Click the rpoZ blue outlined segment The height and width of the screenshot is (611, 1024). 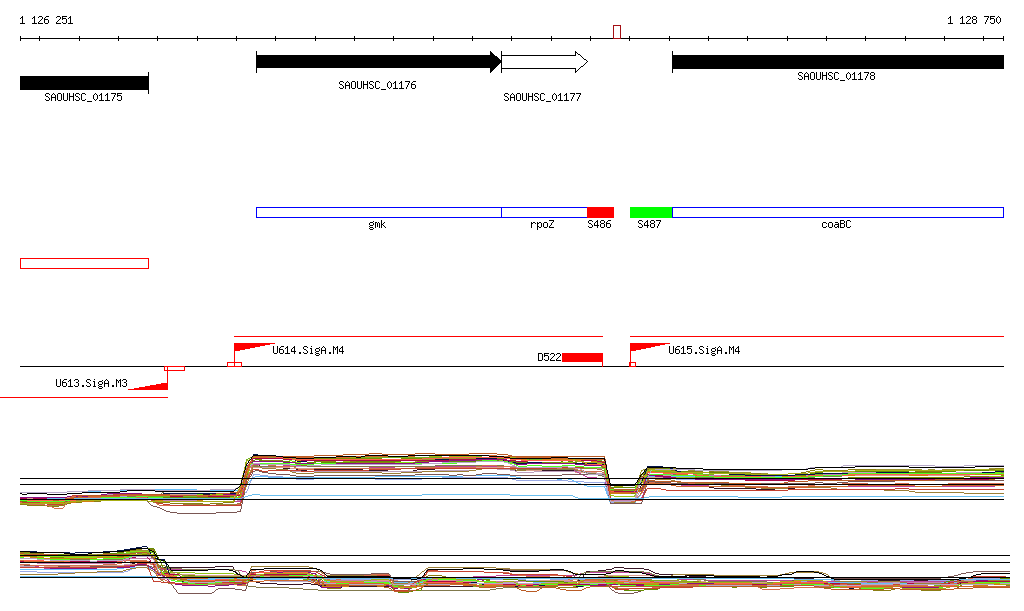[545, 212]
